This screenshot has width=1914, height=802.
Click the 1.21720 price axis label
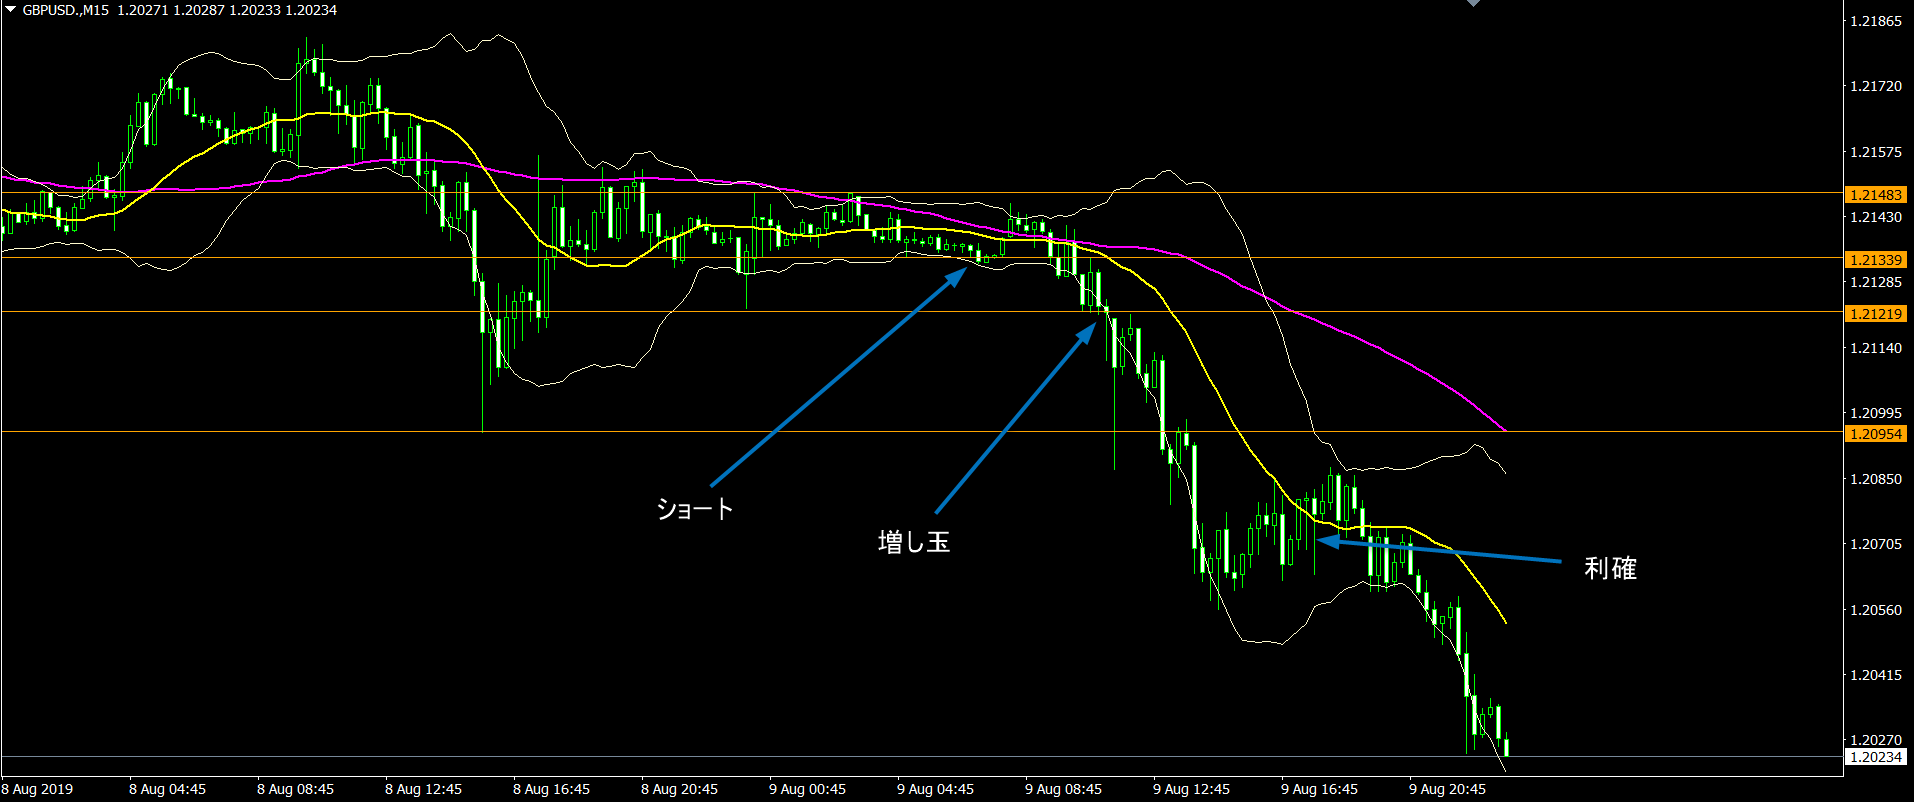pyautogui.click(x=1876, y=87)
